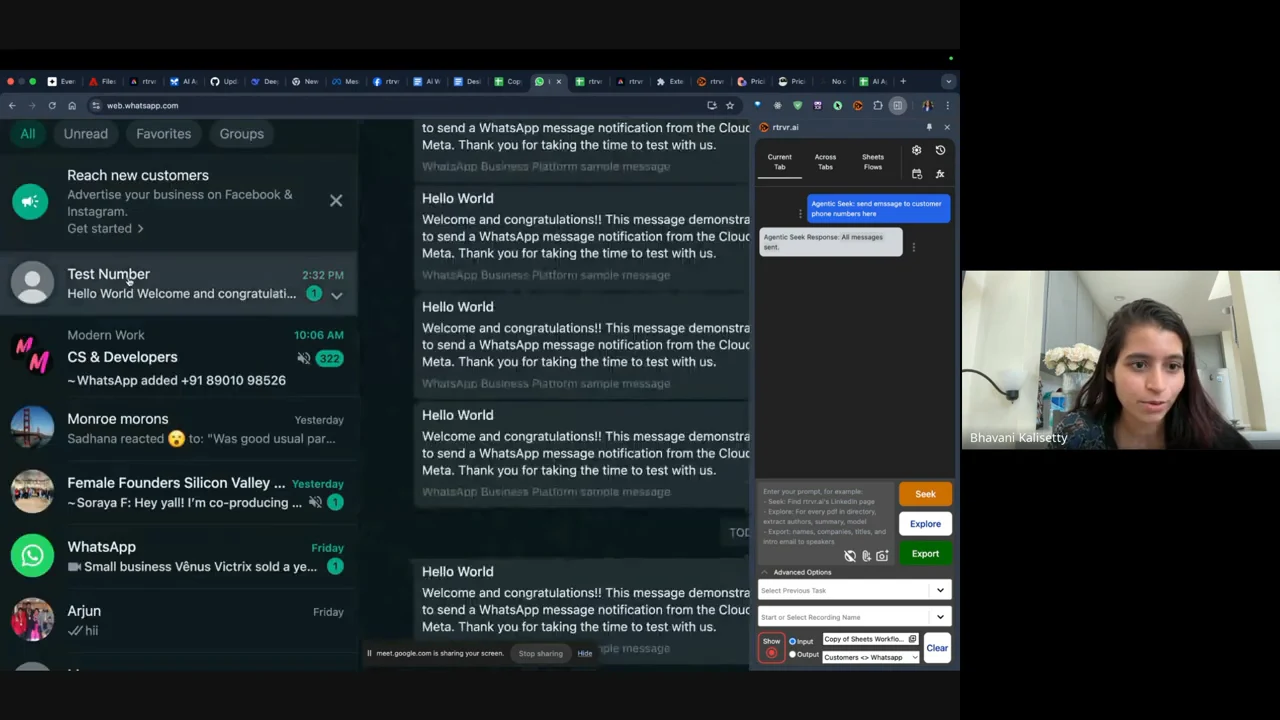1280x720 pixels.
Task: Open options for Agentic Seek Response message
Action: click(913, 247)
